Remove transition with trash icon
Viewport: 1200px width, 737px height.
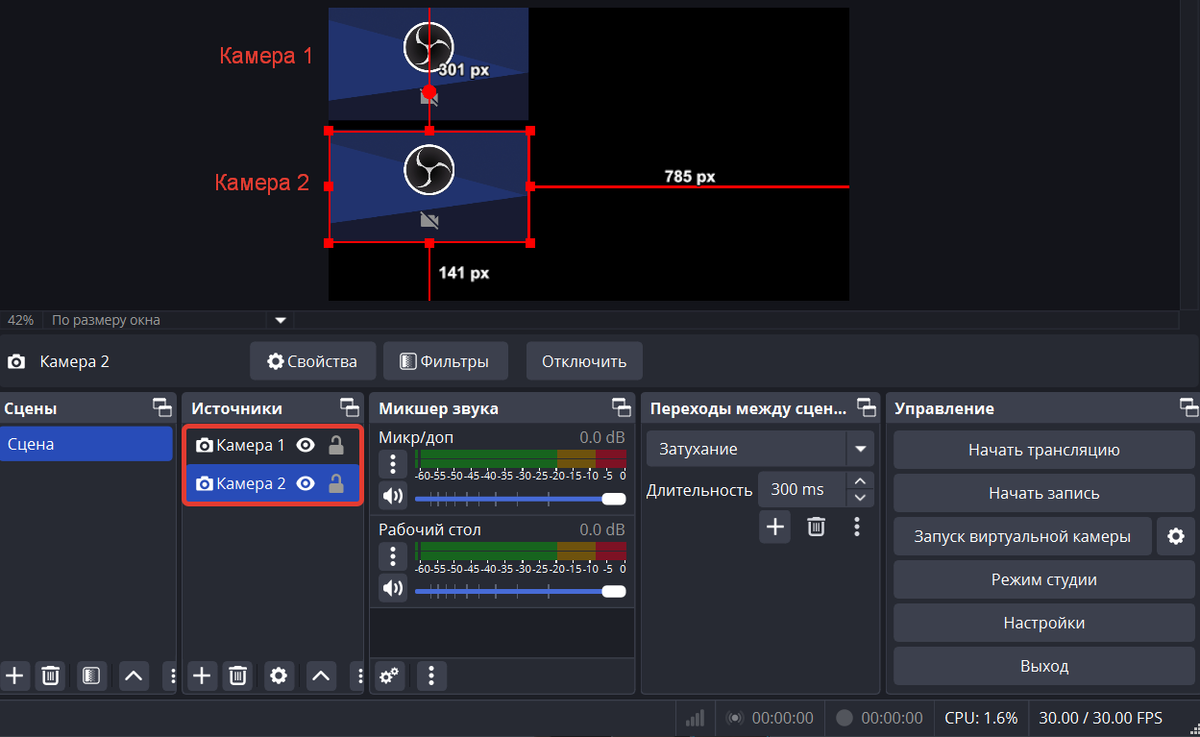coord(816,527)
